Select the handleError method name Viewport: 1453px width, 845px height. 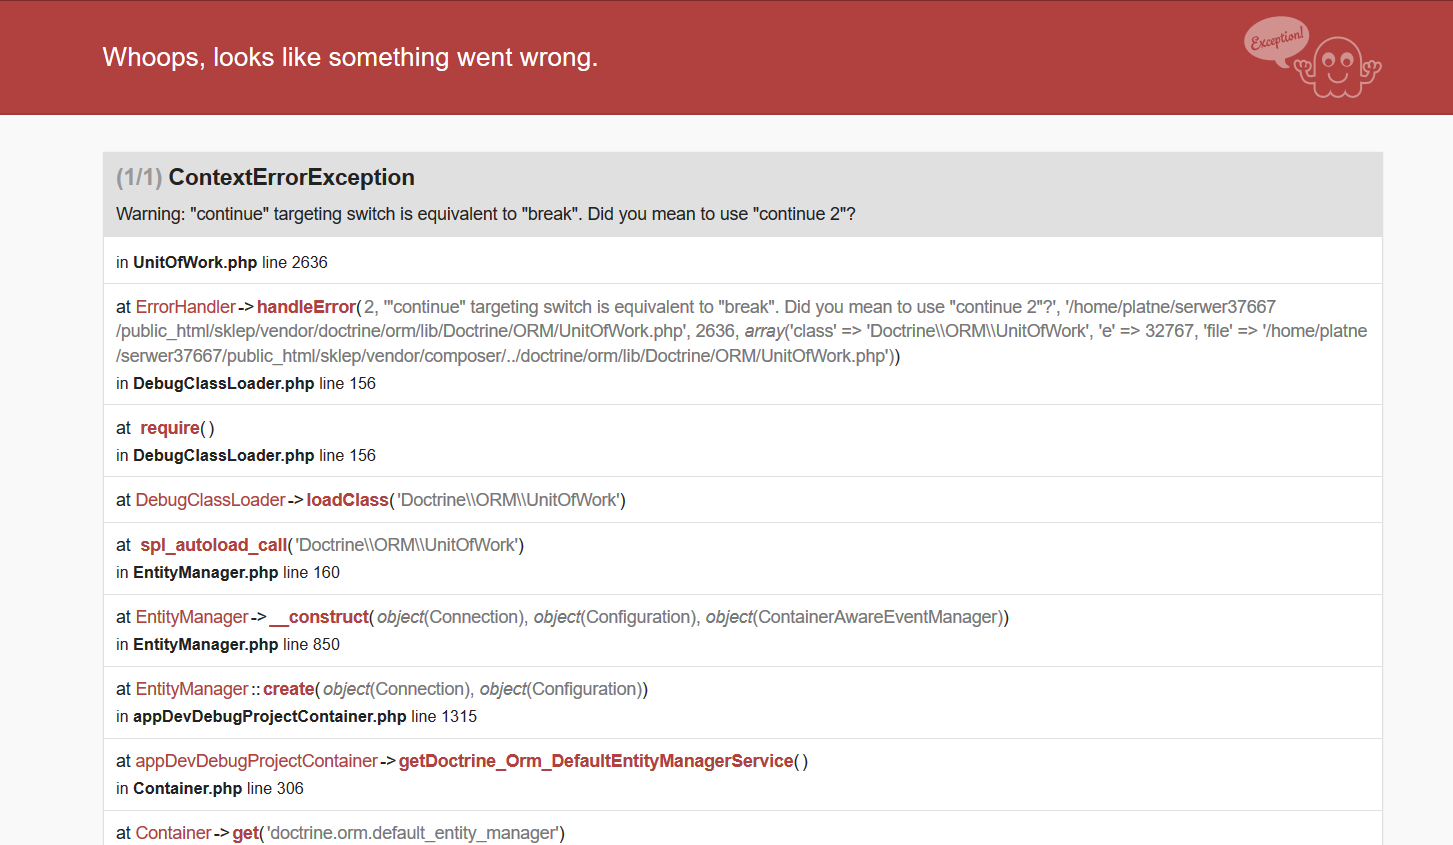tap(306, 307)
